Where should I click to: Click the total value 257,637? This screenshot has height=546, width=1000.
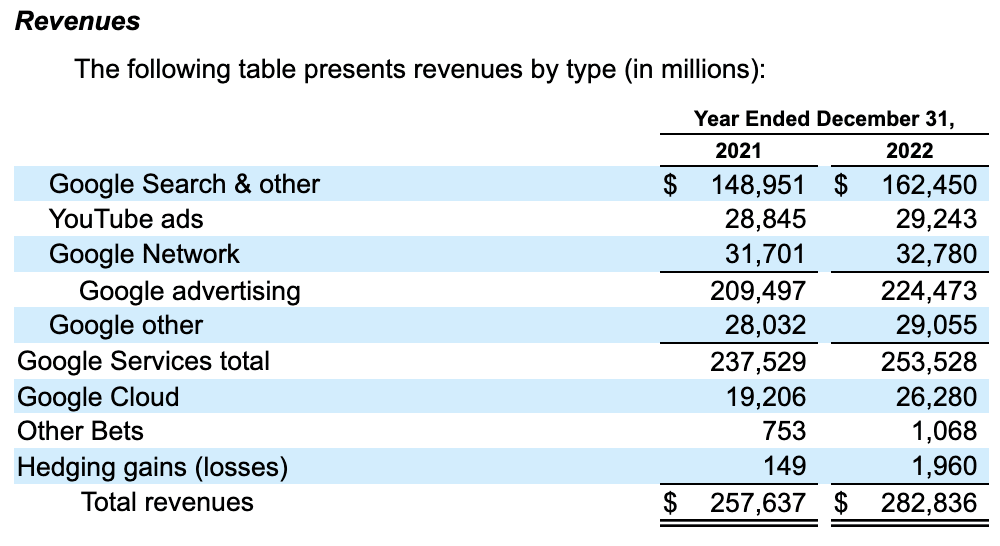tap(758, 503)
